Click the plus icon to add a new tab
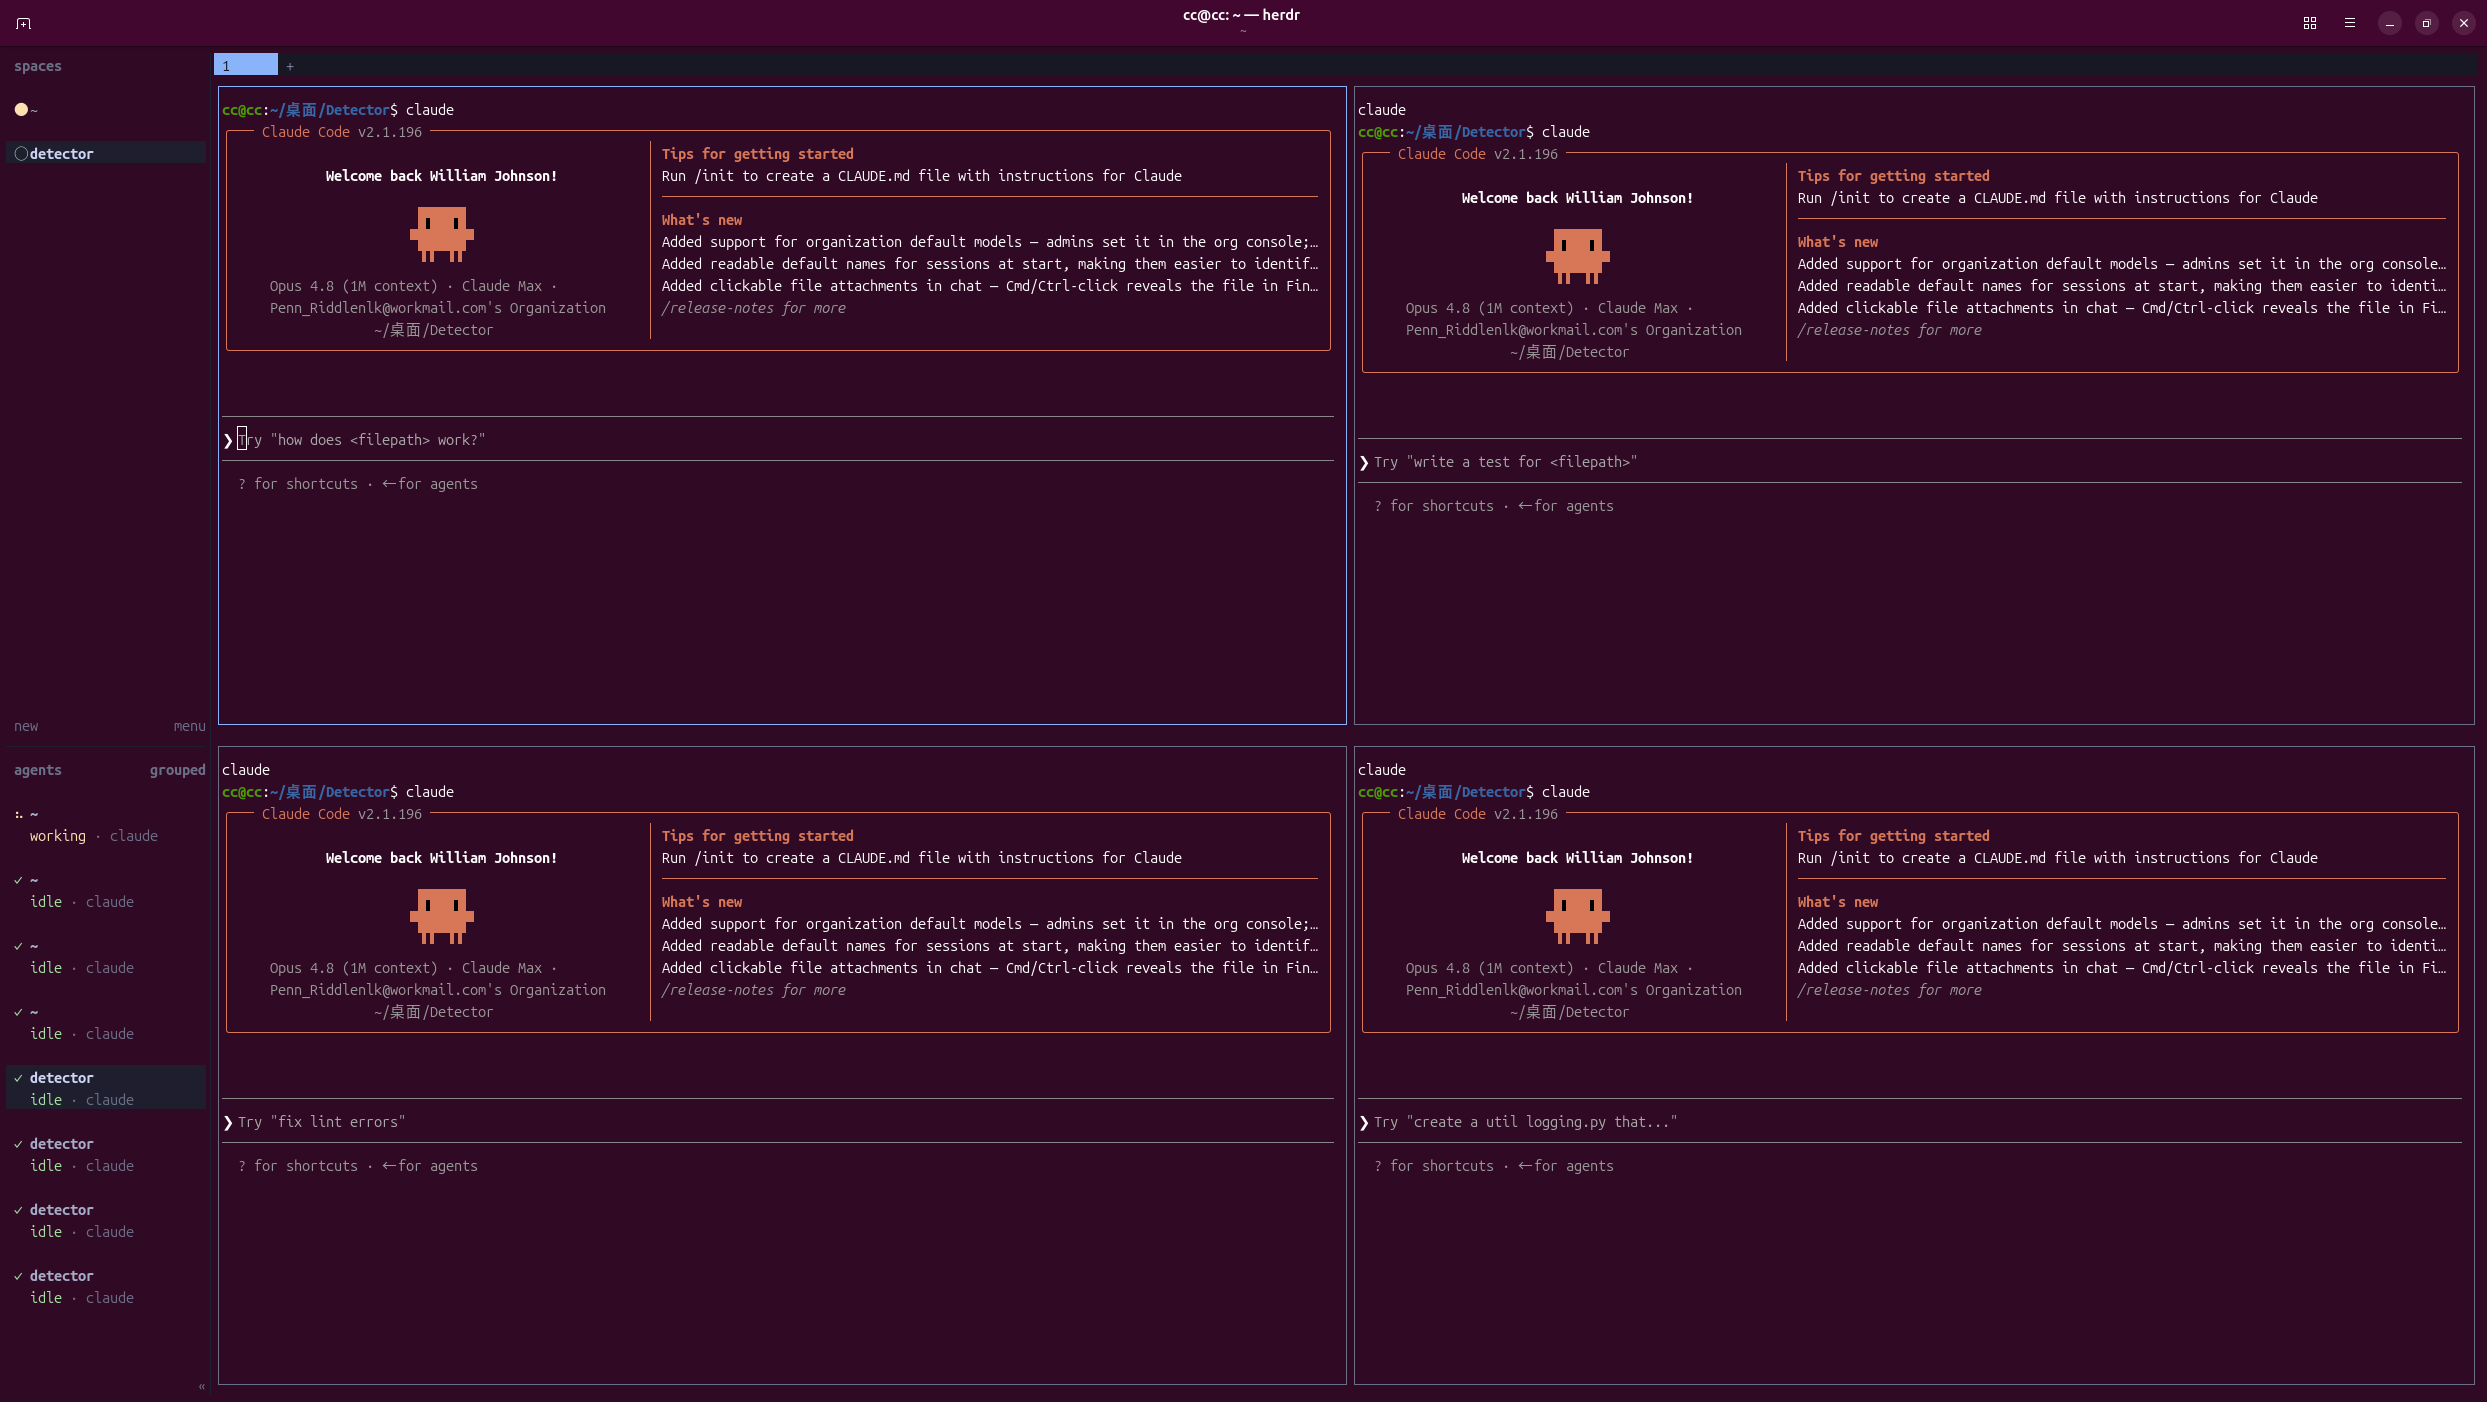 coord(290,66)
